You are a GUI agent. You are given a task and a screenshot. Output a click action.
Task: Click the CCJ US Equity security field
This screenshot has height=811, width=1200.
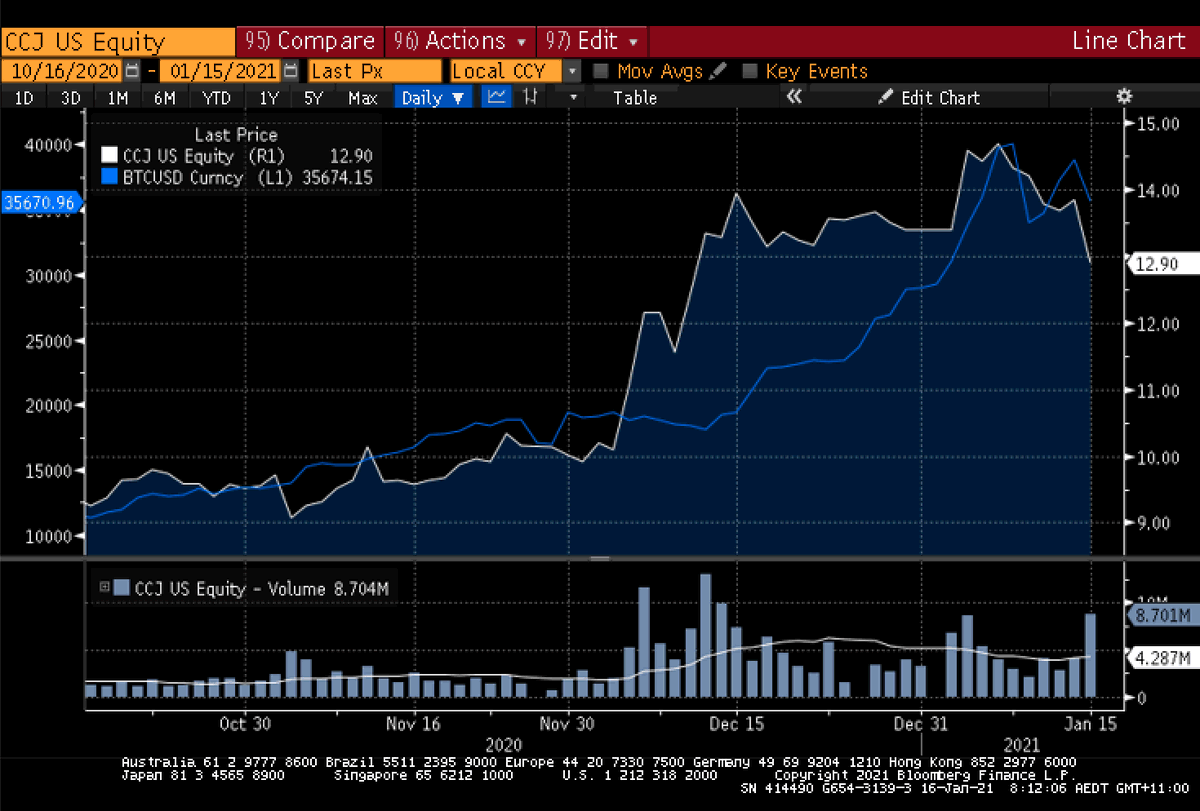point(117,41)
